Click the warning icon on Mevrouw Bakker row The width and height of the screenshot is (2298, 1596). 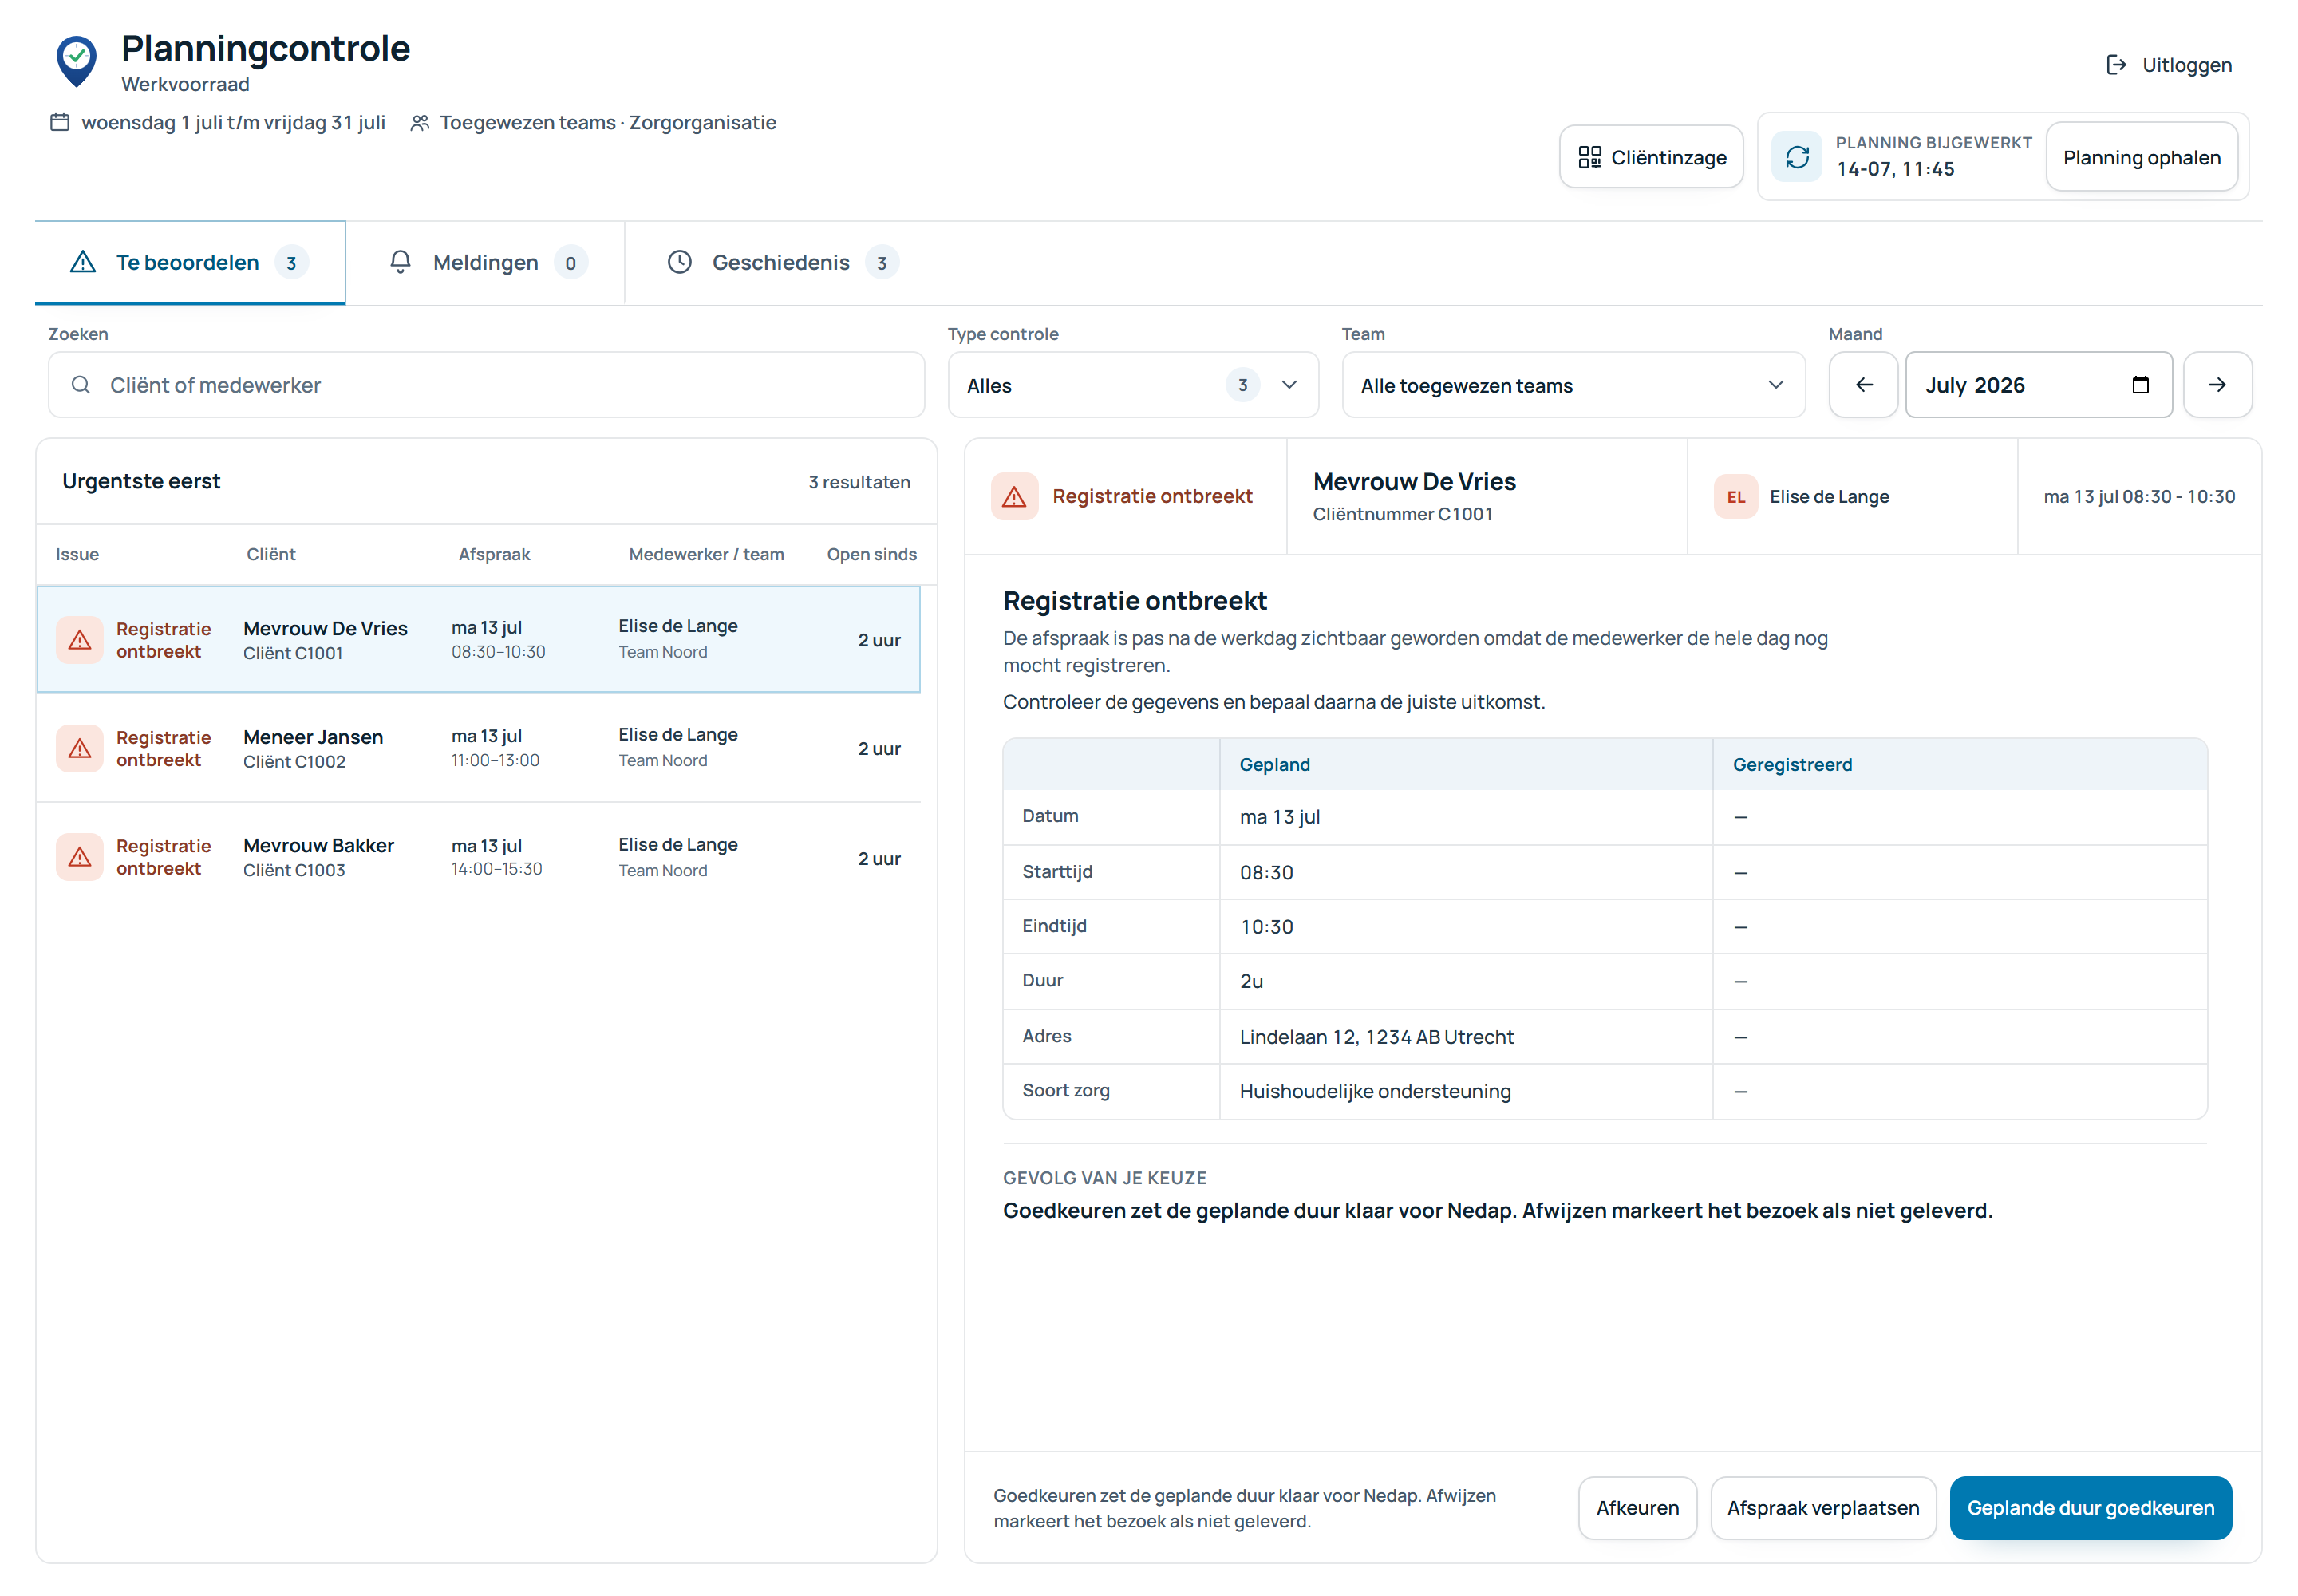tap(80, 857)
